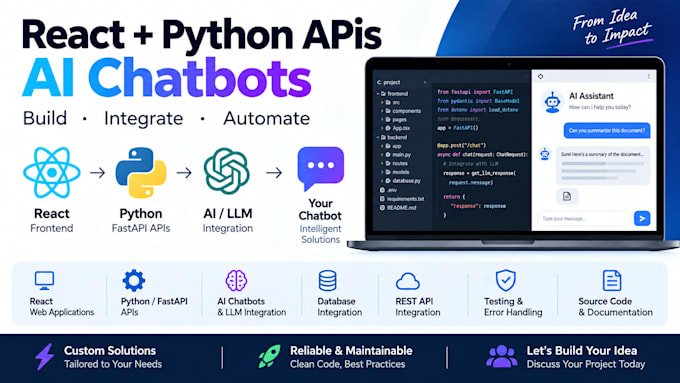Click the React + Python APIs headline

tap(202, 35)
